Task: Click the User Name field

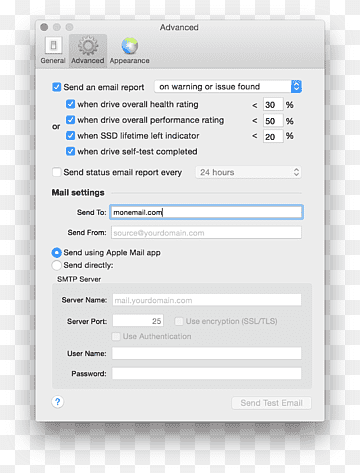Action: tap(207, 353)
